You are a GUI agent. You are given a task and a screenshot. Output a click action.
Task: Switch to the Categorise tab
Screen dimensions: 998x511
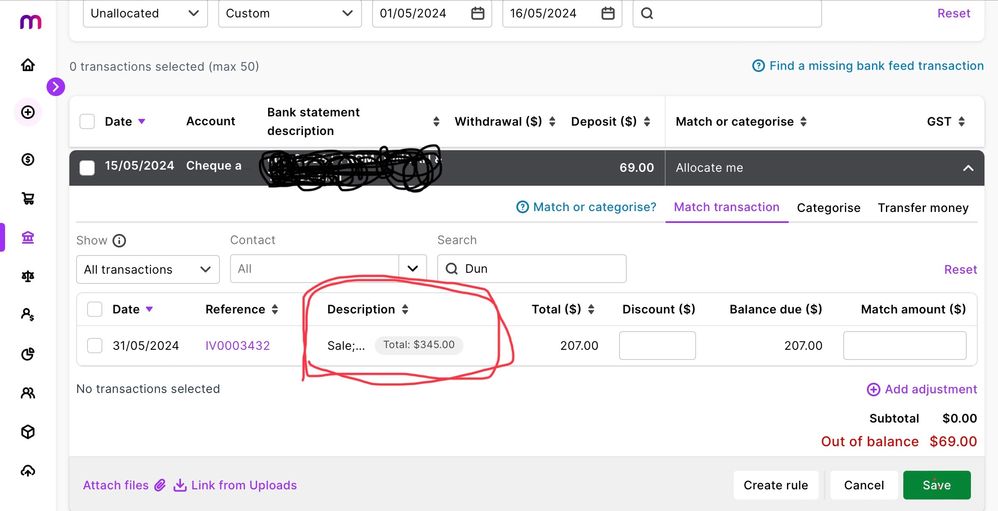[x=828, y=208]
